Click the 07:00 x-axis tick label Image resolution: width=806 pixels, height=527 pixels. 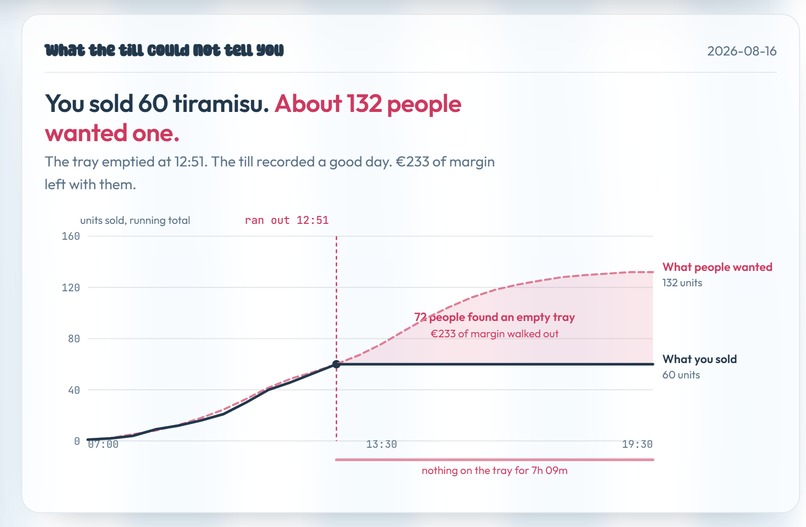coord(103,444)
